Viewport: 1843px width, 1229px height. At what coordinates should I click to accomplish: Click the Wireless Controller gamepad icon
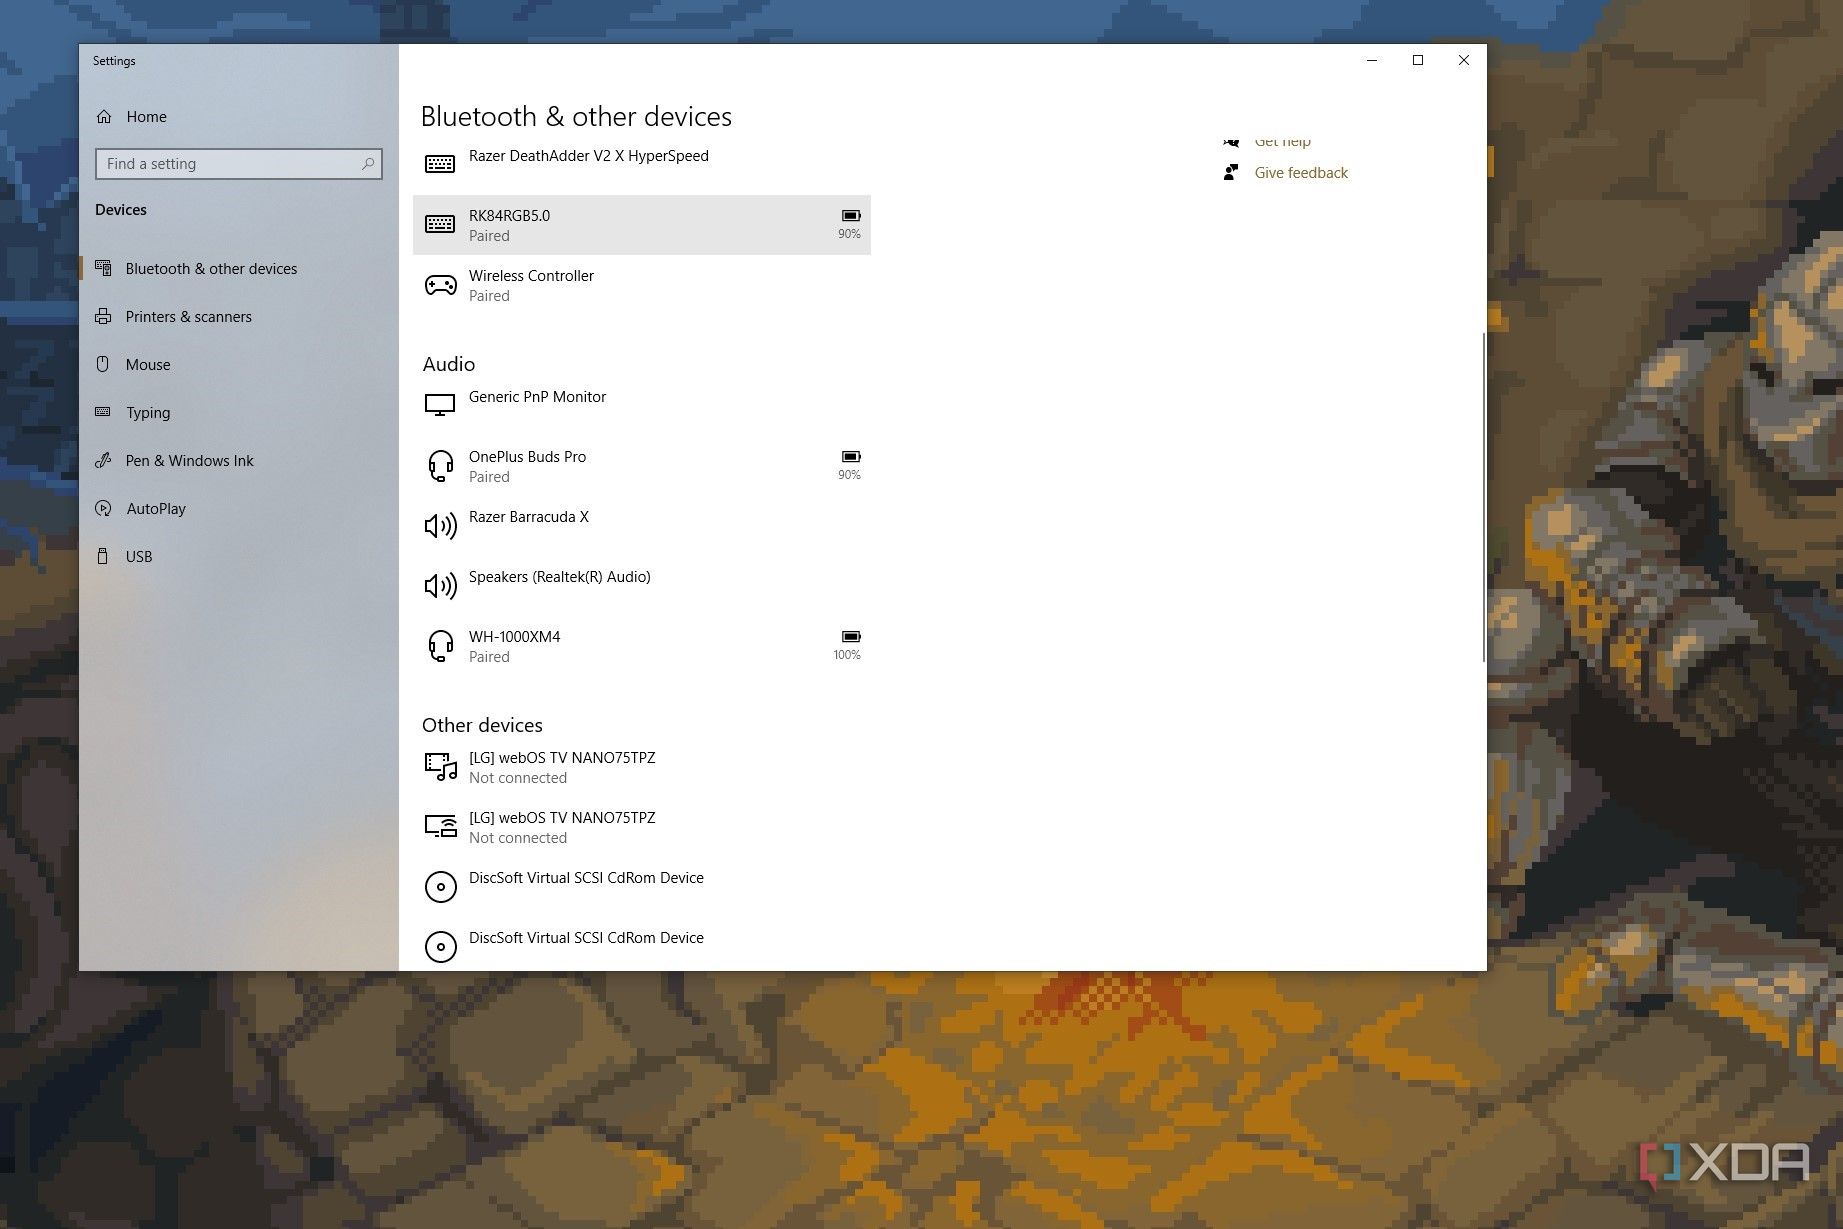(440, 286)
